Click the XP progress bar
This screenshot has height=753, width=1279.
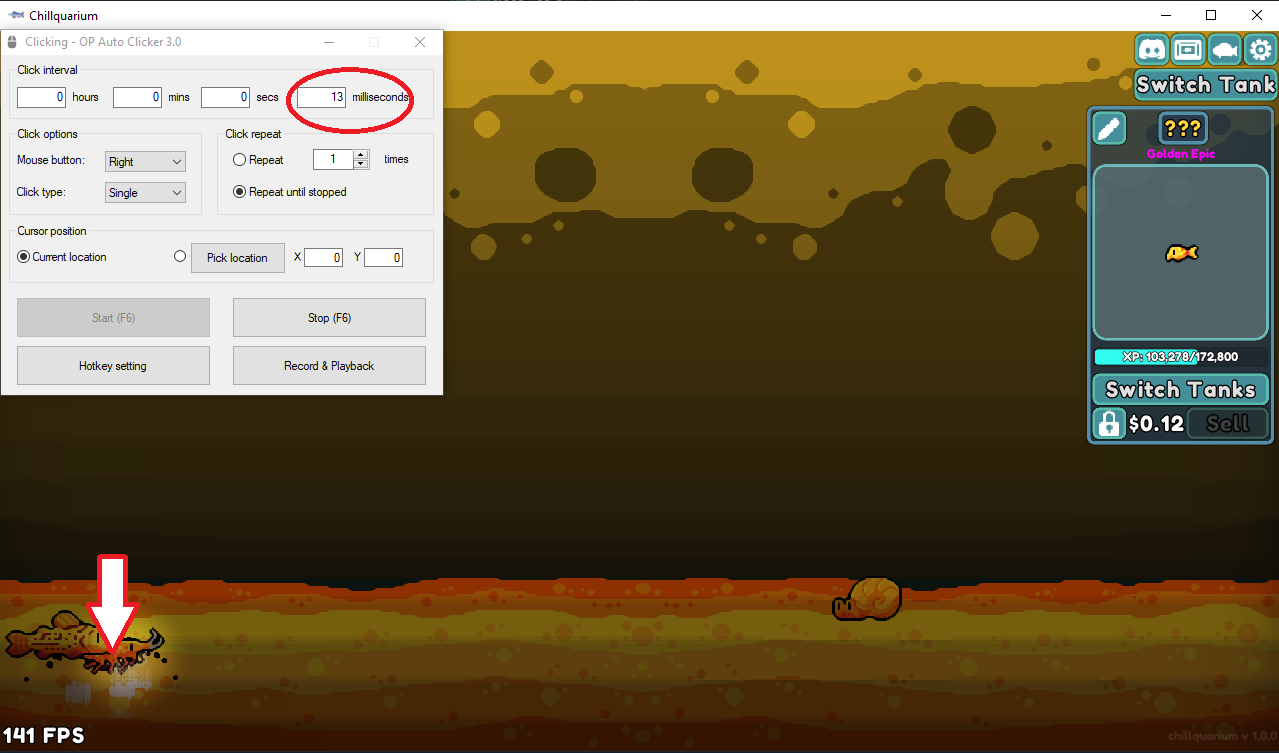(1180, 356)
